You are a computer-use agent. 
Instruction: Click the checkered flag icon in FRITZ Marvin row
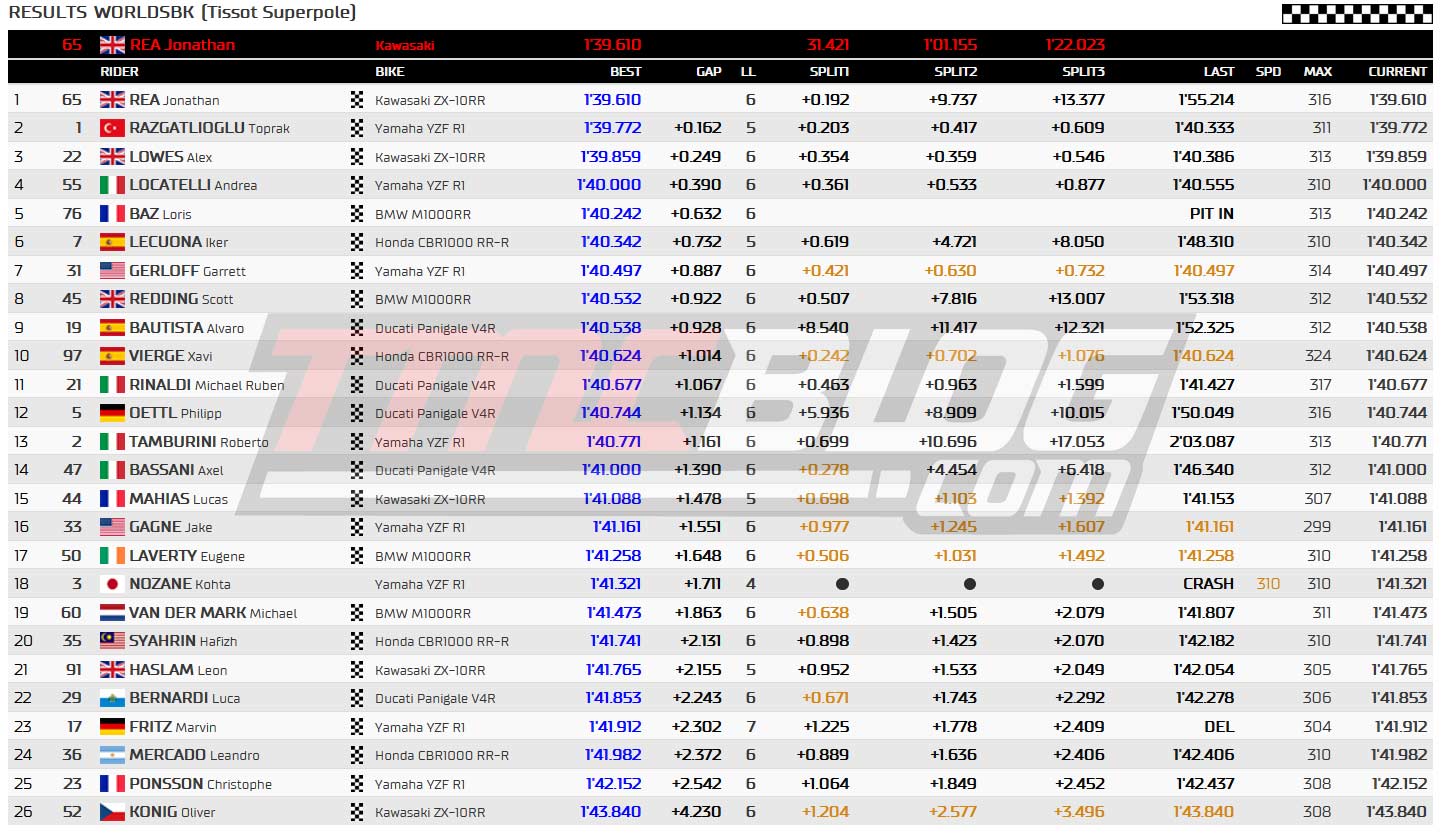pyautogui.click(x=357, y=727)
